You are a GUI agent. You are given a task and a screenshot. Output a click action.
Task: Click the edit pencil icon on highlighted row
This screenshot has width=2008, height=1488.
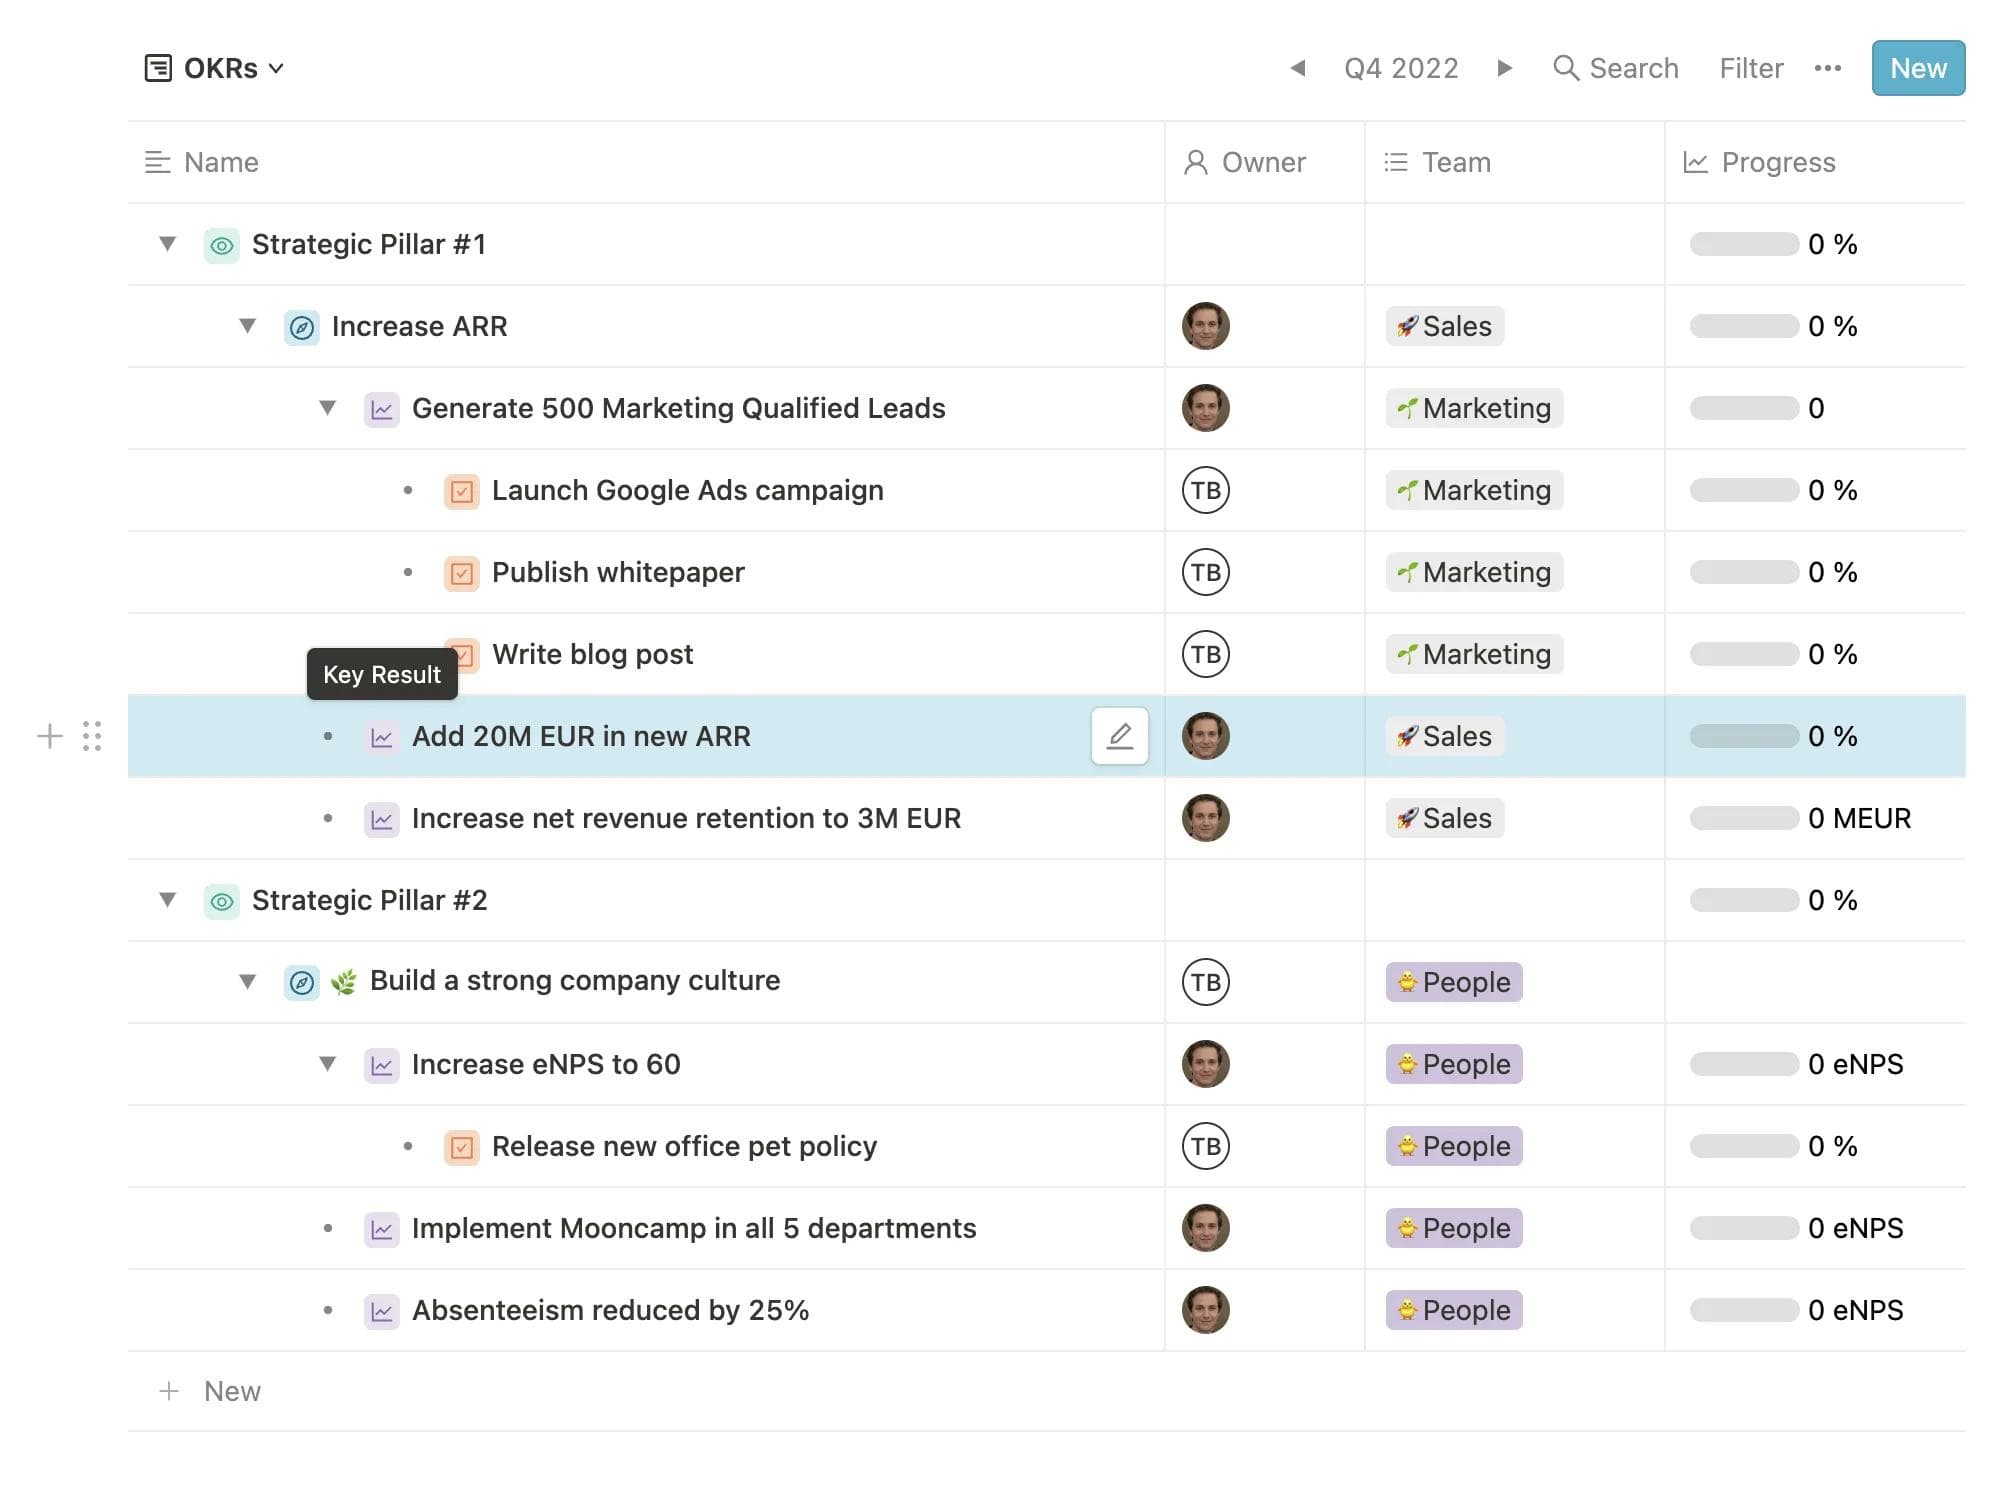pos(1119,736)
